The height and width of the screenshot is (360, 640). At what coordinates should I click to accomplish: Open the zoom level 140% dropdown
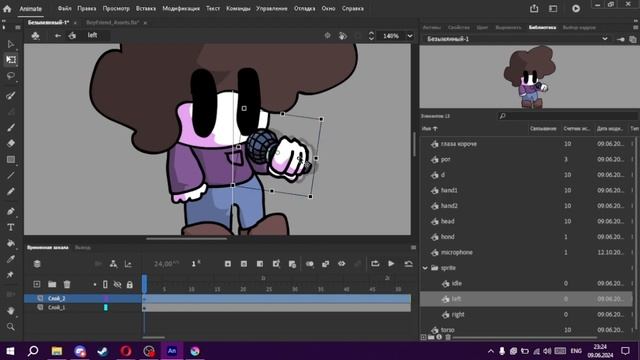(x=410, y=36)
